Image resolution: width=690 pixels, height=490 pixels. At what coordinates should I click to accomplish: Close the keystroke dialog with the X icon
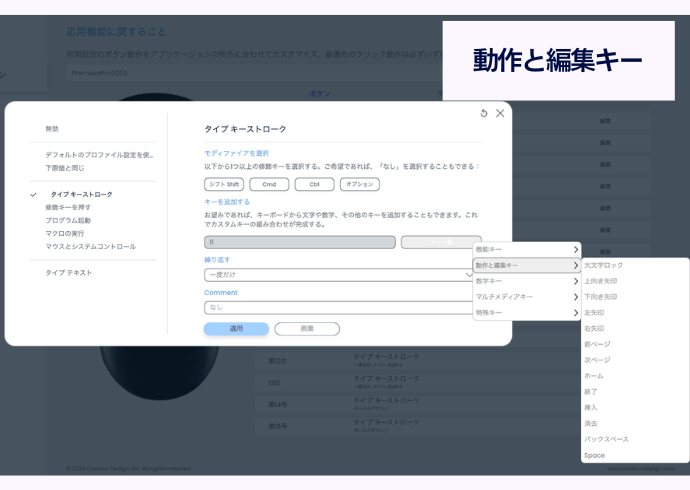500,114
